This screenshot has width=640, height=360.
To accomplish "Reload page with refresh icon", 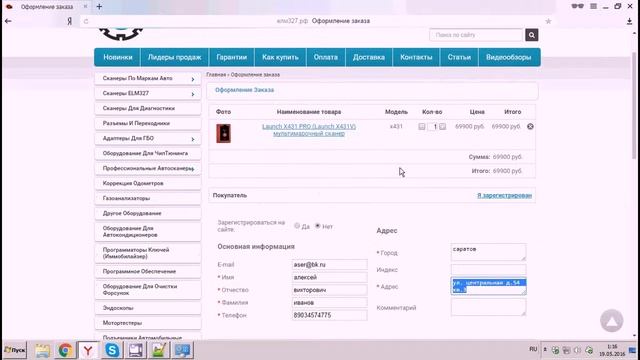I will [86, 21].
